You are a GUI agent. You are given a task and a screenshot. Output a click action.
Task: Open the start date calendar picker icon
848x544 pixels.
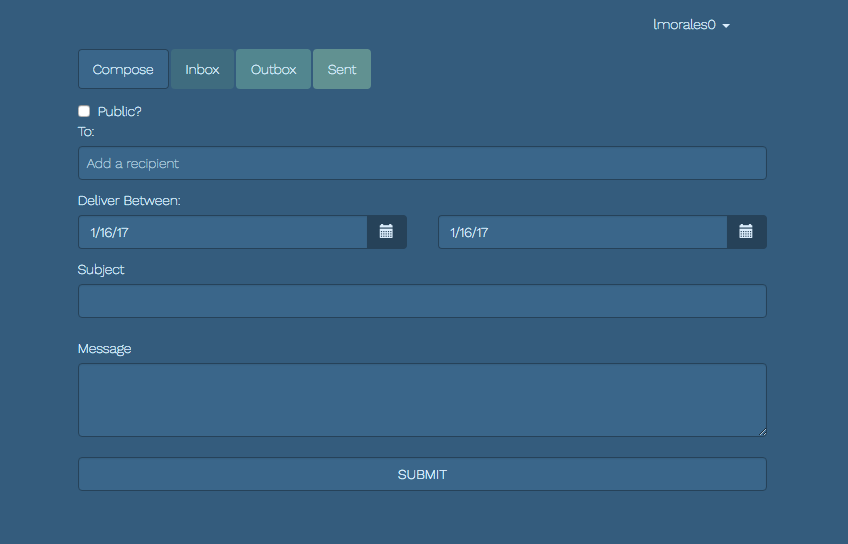coord(386,232)
